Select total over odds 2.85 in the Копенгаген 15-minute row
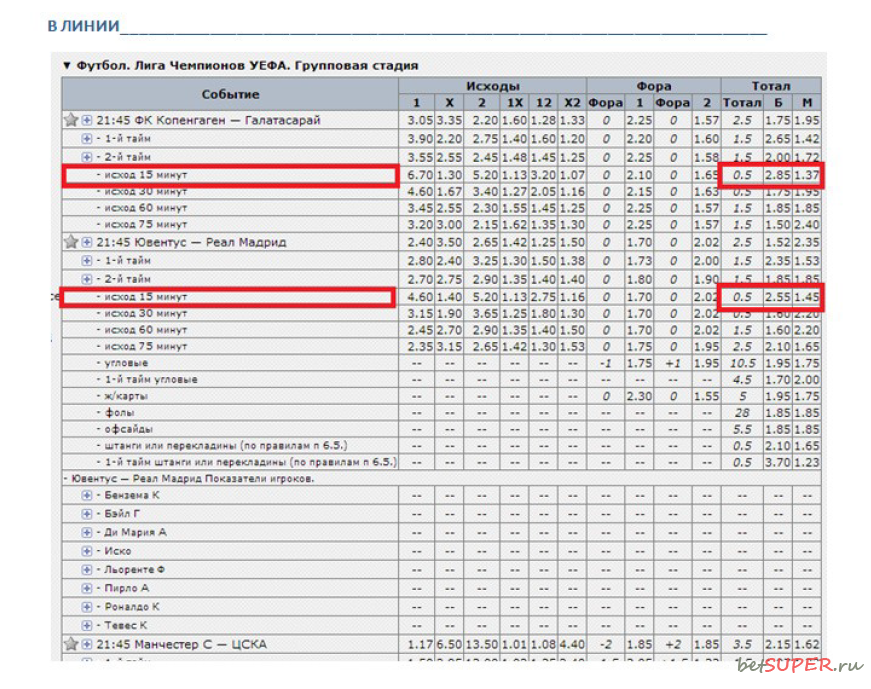The width and height of the screenshot is (871, 689). [778, 175]
